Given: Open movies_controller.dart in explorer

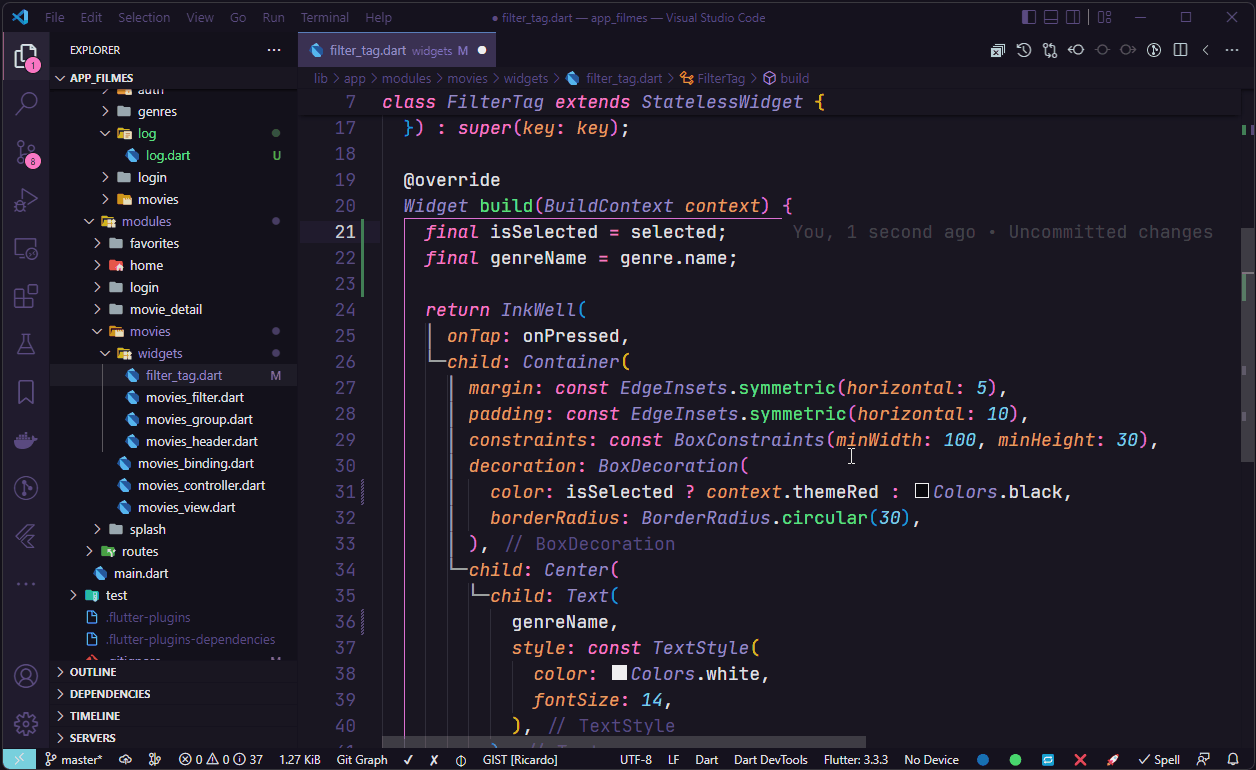Looking at the screenshot, I should coord(201,485).
